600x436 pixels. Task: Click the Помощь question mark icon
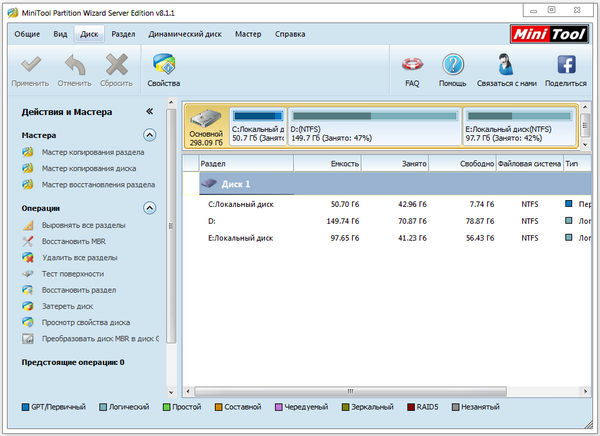(x=453, y=64)
